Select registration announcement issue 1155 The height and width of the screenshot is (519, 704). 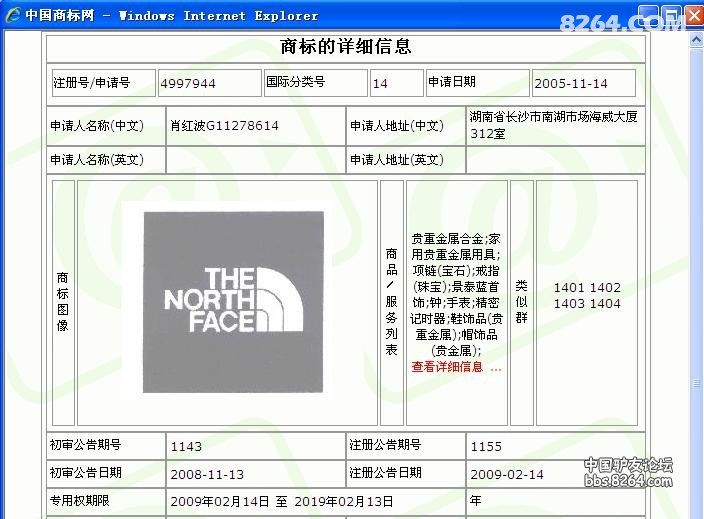(x=486, y=446)
